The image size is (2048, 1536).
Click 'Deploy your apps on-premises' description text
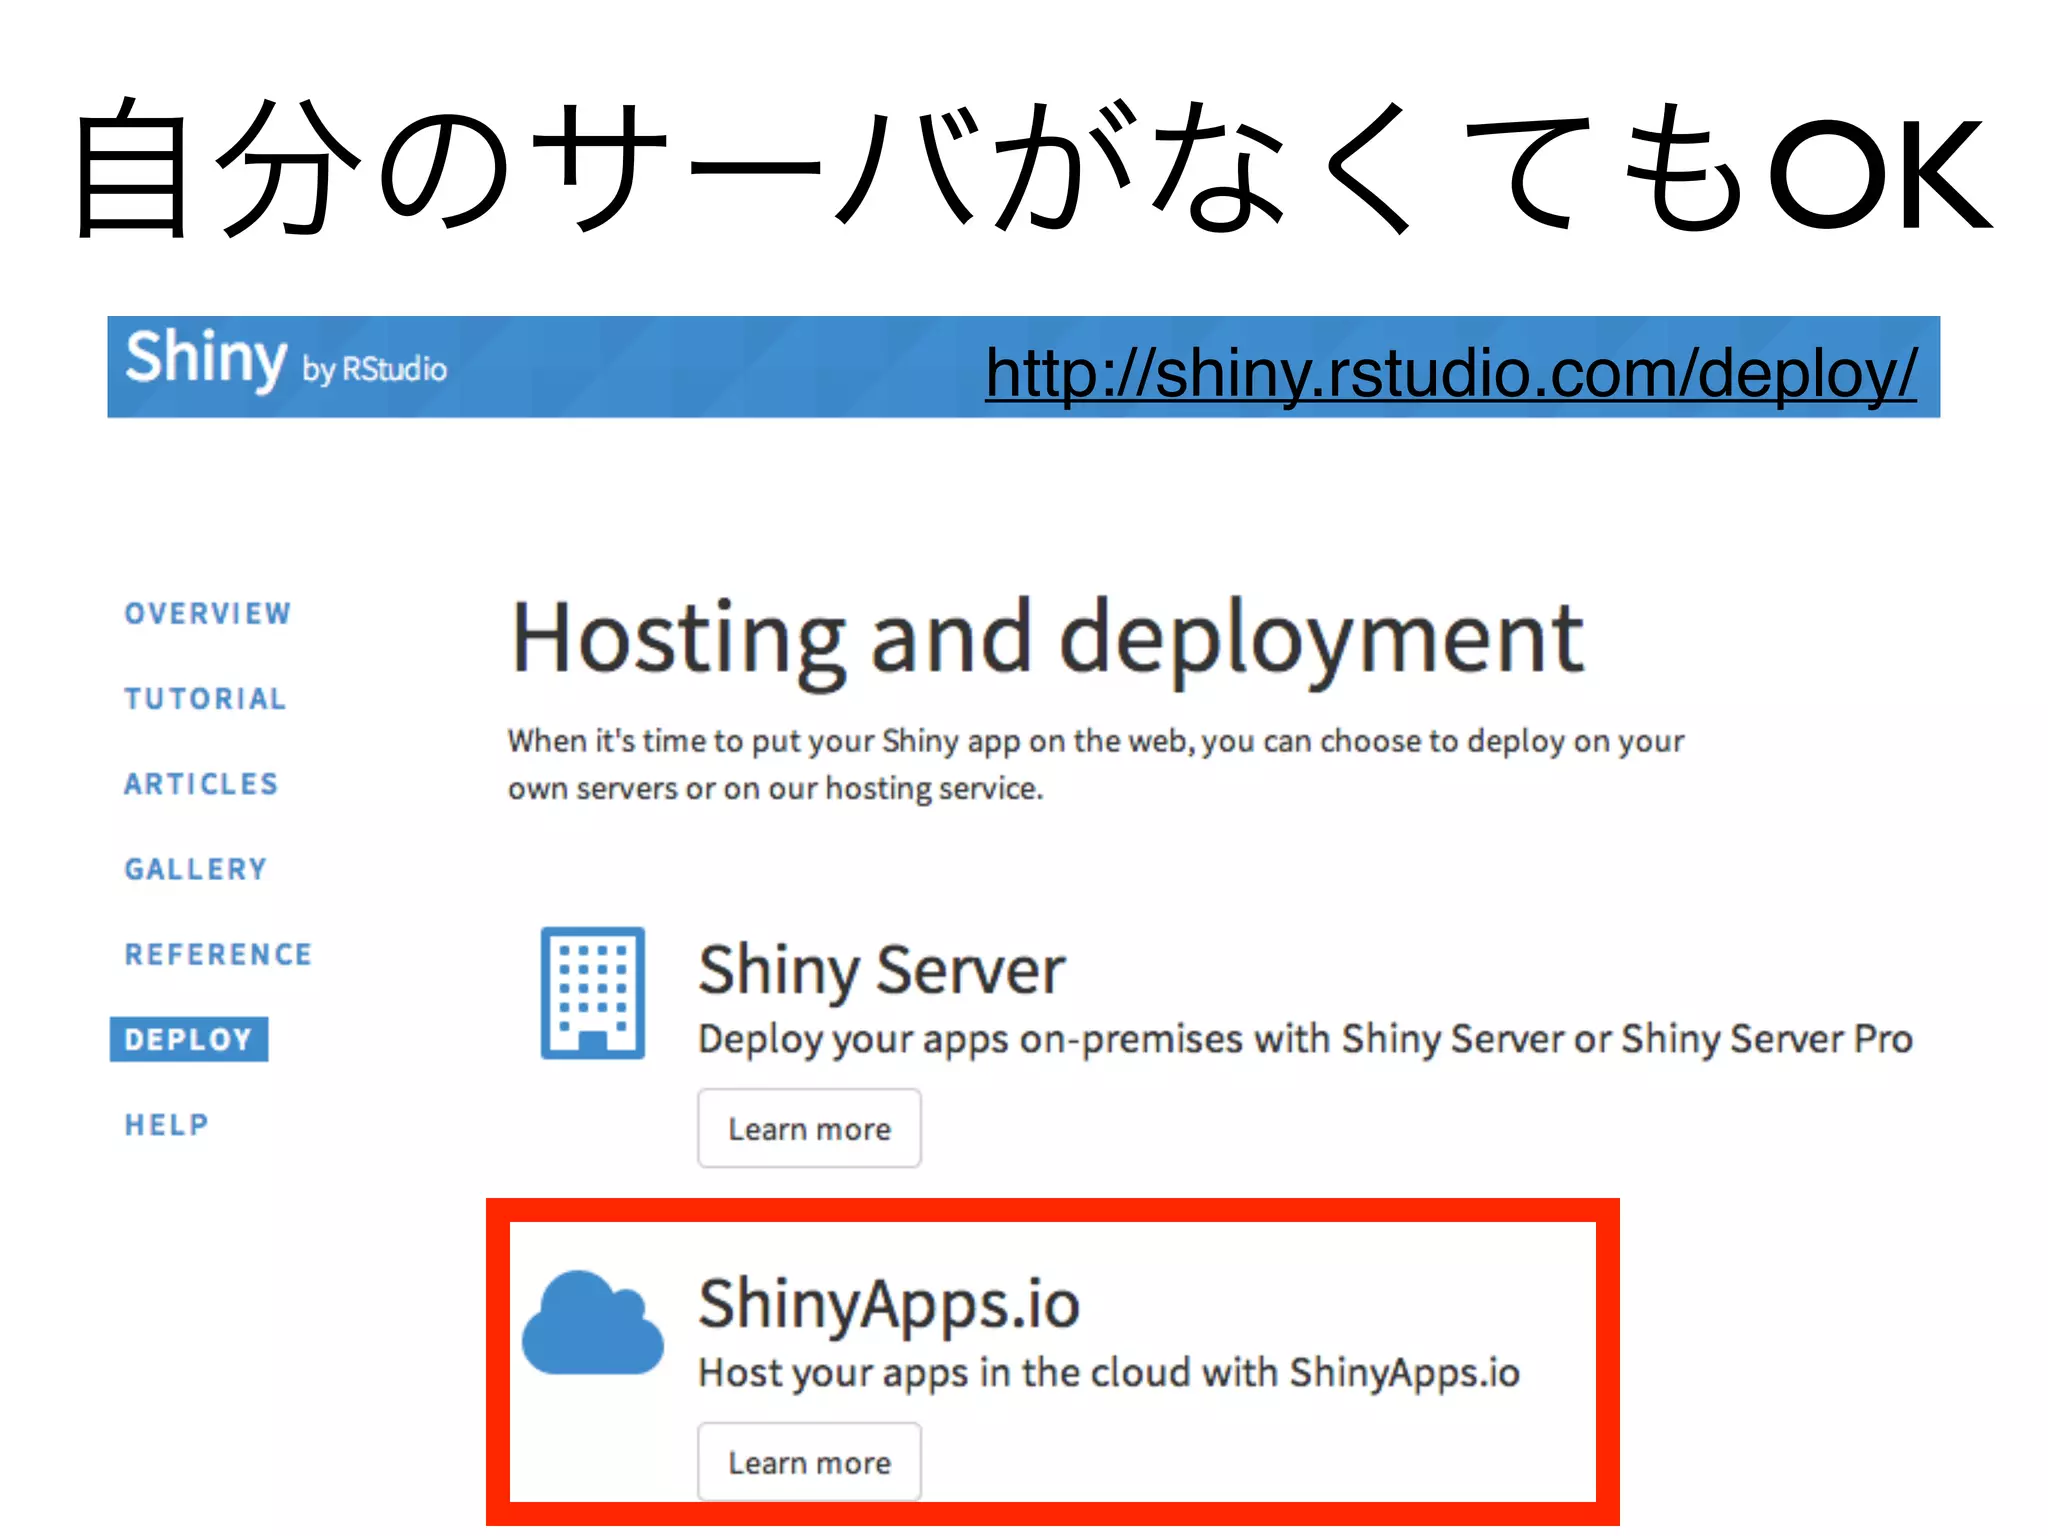pos(1306,1040)
